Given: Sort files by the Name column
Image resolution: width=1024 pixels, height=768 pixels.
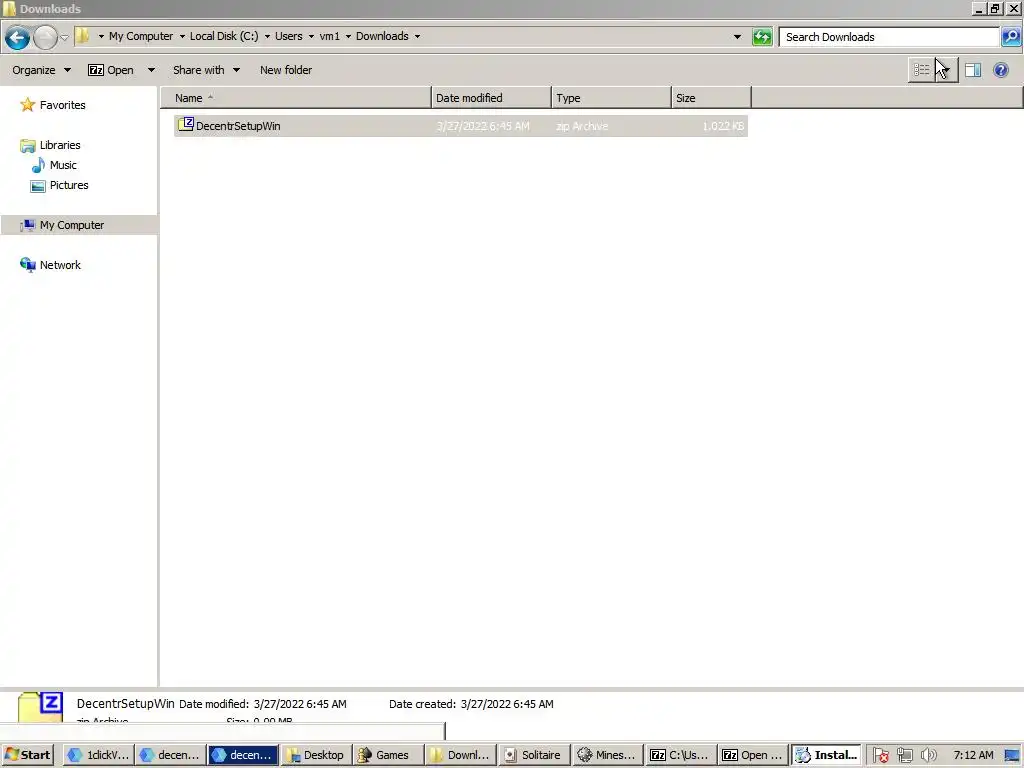Looking at the screenshot, I should tap(296, 98).
